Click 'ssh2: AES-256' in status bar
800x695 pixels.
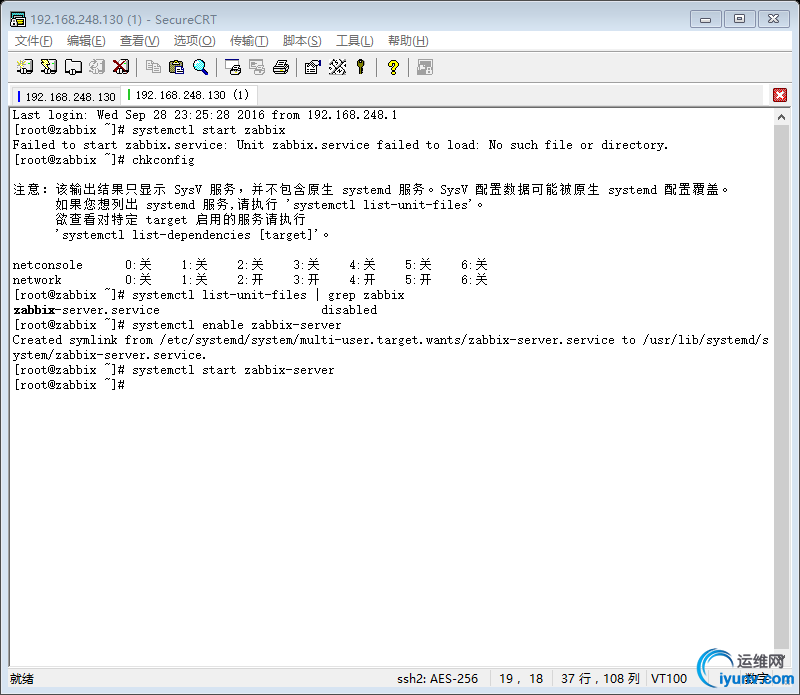click(x=437, y=679)
